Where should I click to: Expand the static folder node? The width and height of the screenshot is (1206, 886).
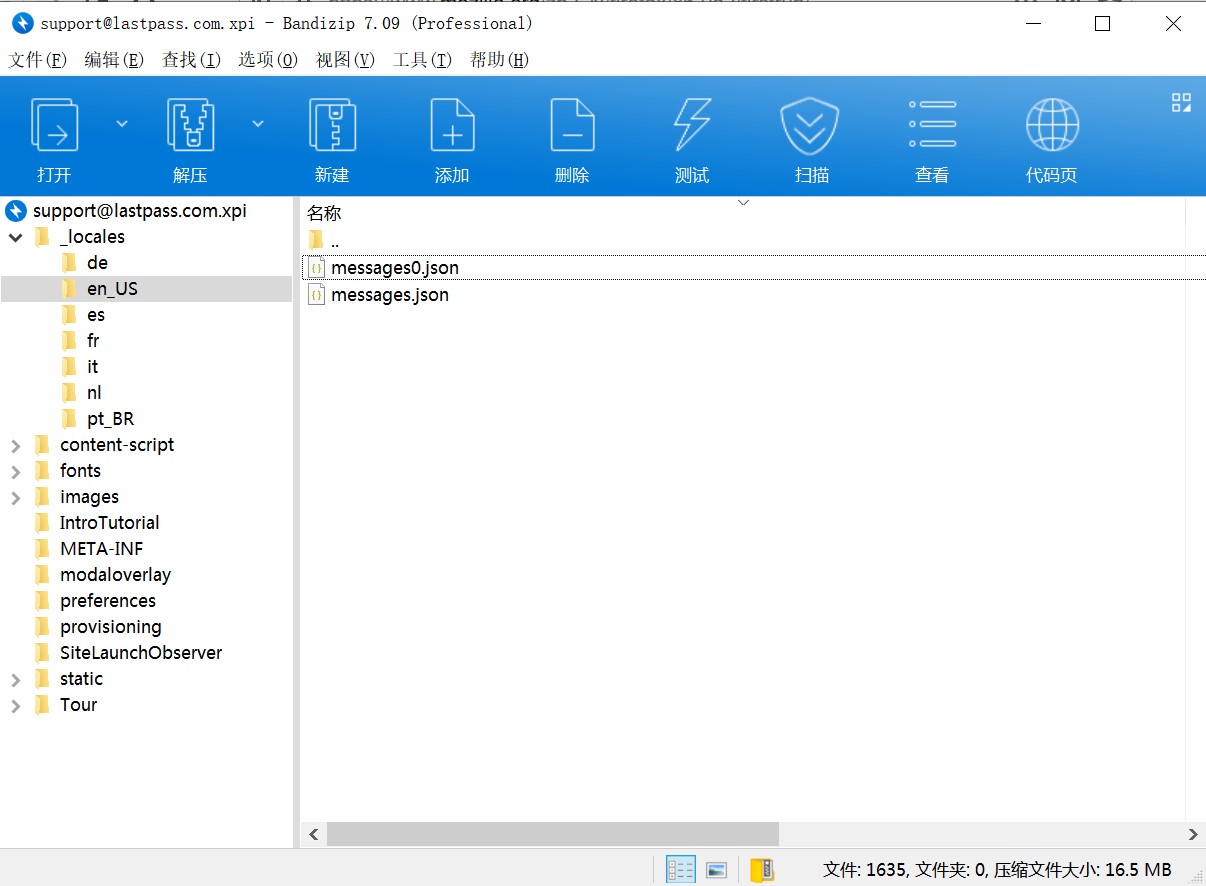16,679
